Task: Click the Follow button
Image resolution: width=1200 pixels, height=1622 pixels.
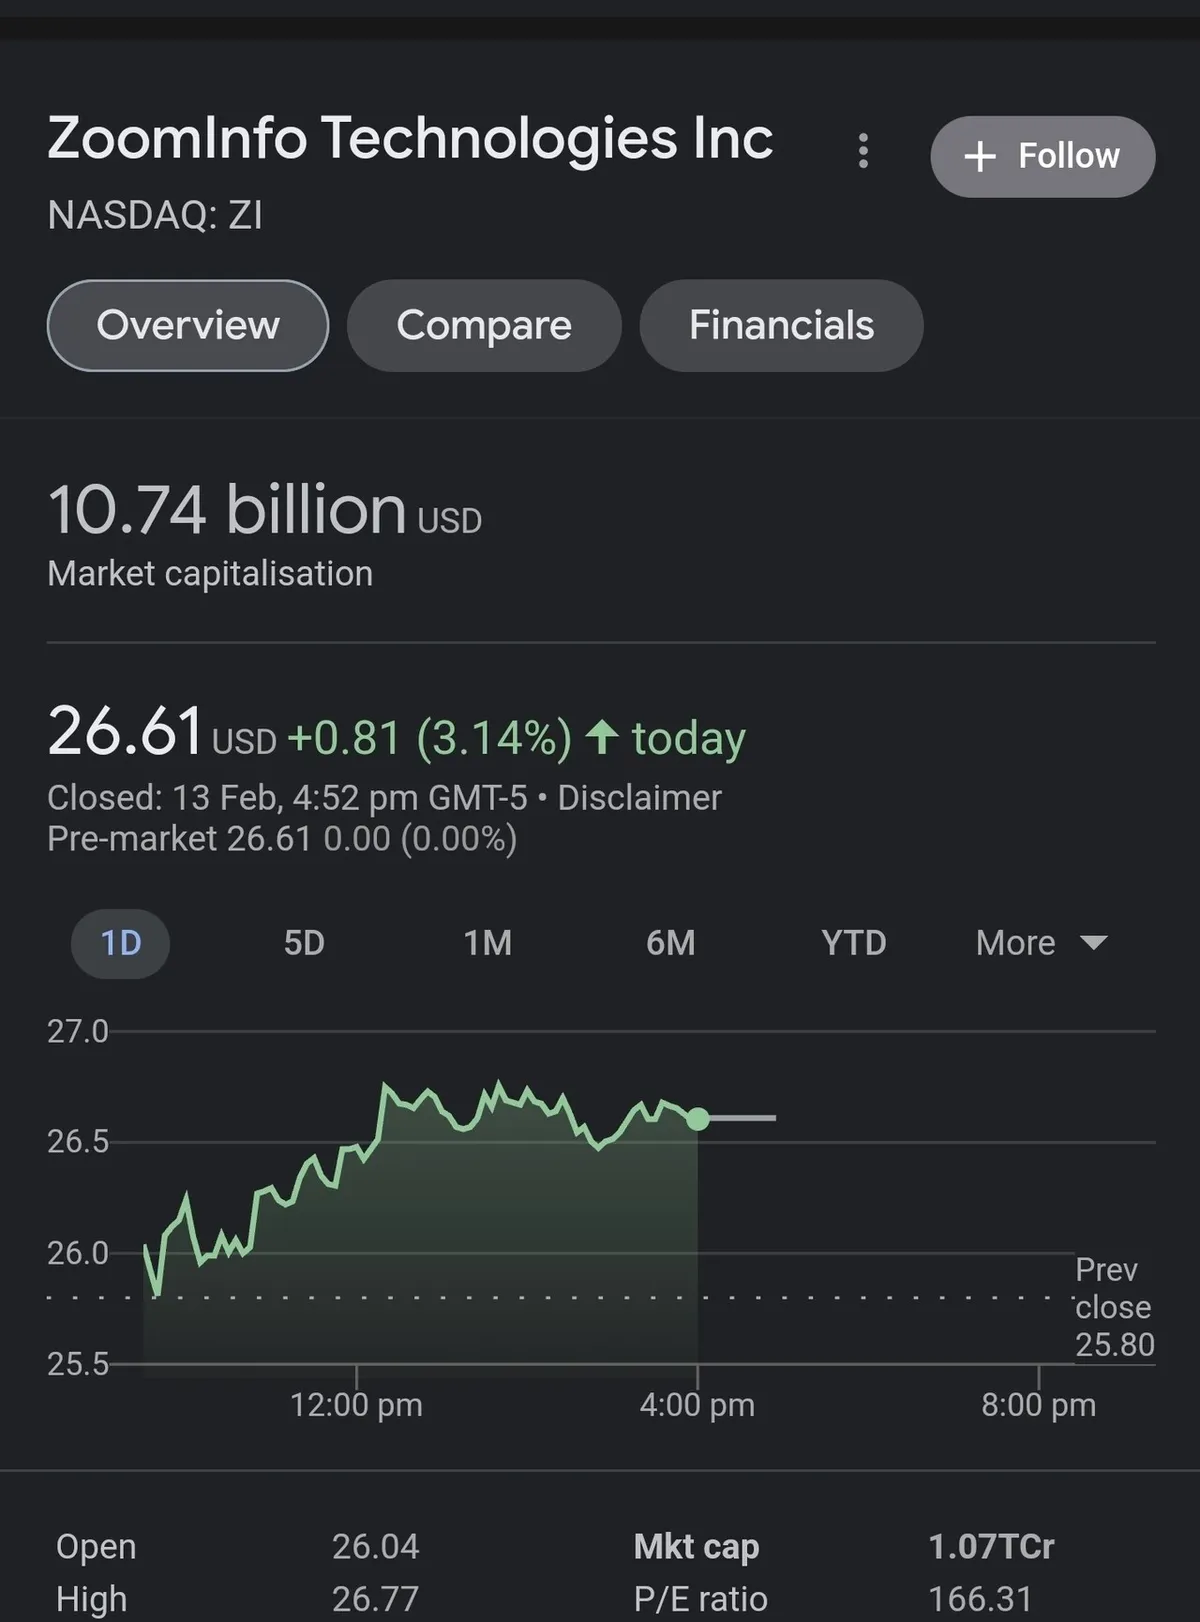Action: pyautogui.click(x=1042, y=156)
